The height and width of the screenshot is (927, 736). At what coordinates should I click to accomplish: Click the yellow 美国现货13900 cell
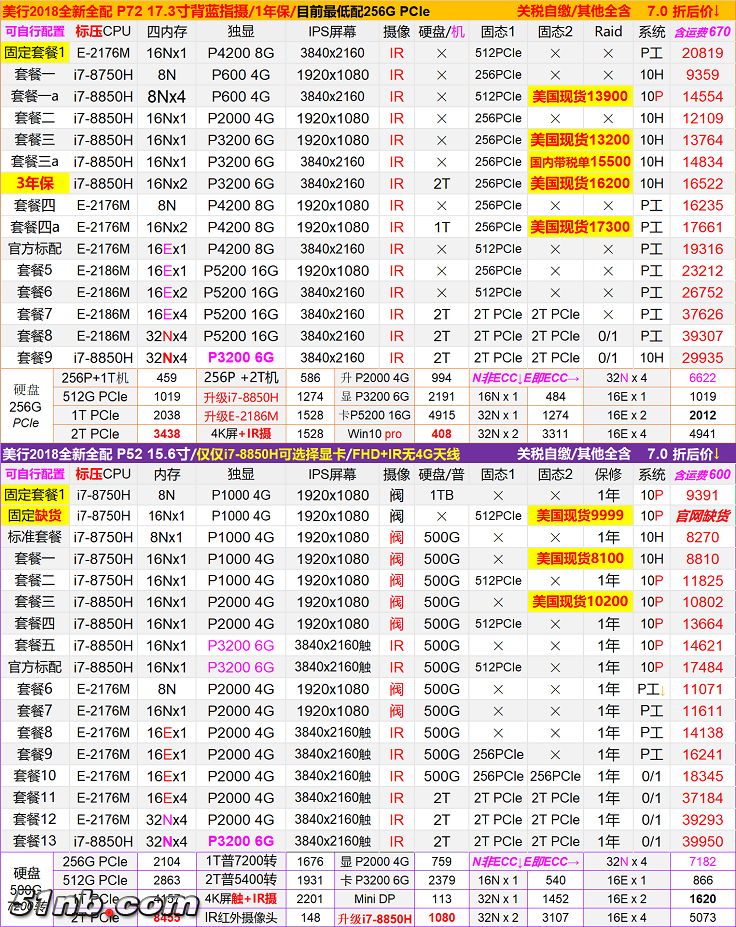click(x=580, y=96)
